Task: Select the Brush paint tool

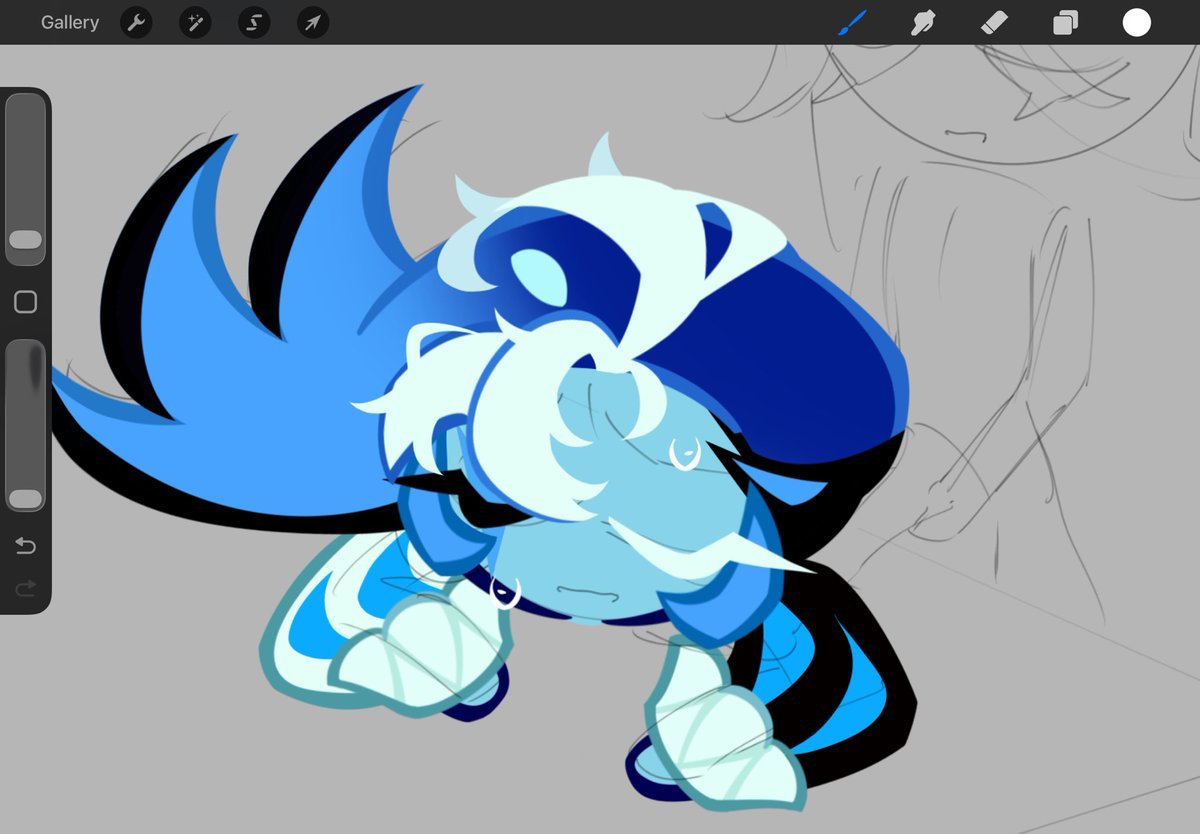Action: tap(852, 22)
